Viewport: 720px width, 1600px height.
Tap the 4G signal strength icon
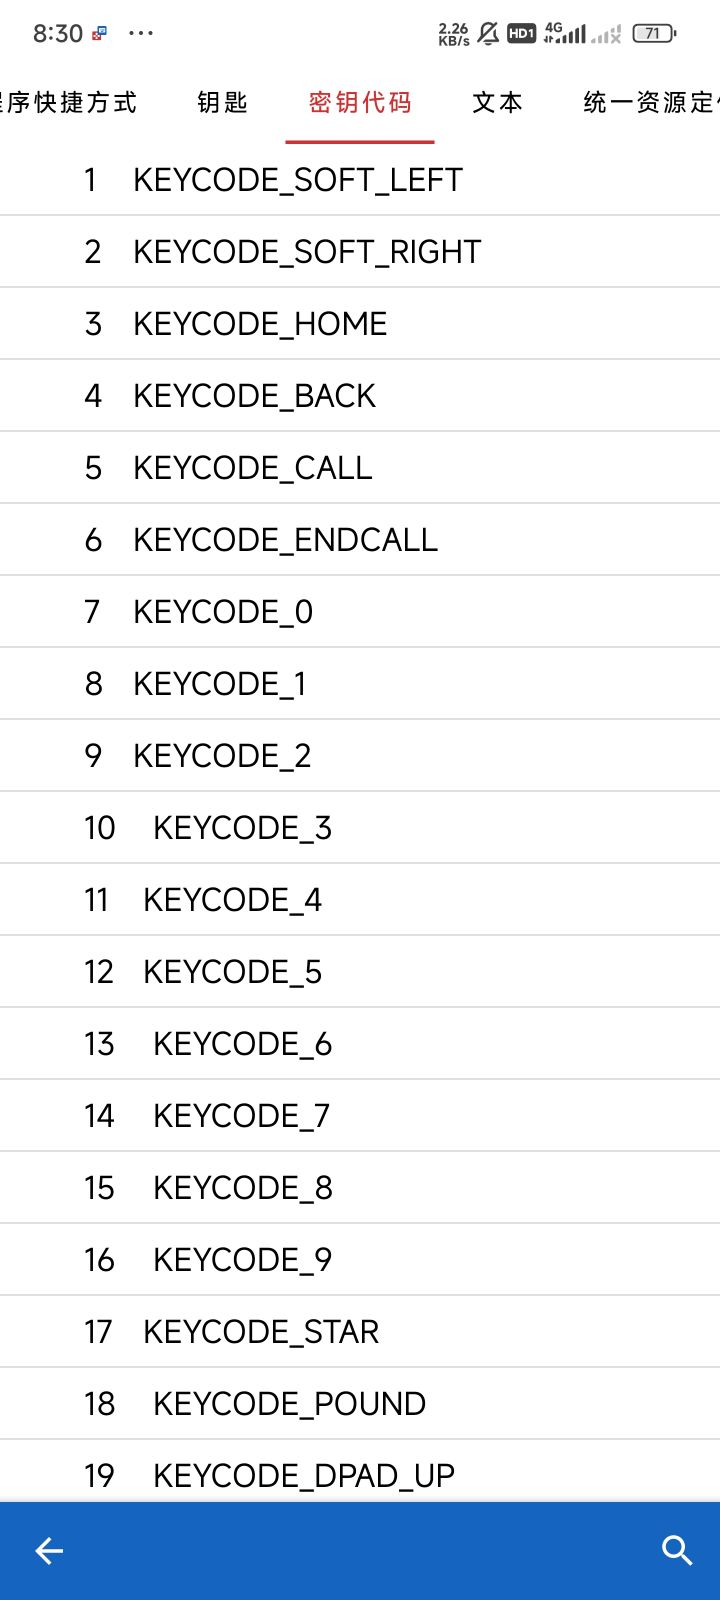(x=565, y=33)
